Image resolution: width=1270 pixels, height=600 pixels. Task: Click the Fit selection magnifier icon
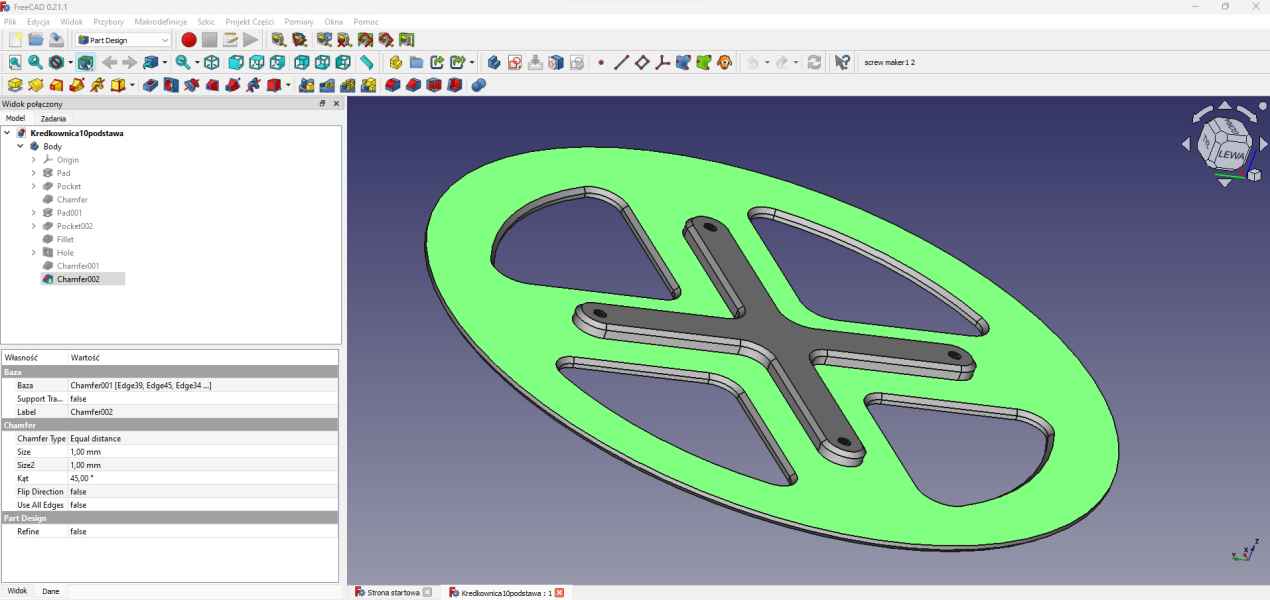point(35,62)
